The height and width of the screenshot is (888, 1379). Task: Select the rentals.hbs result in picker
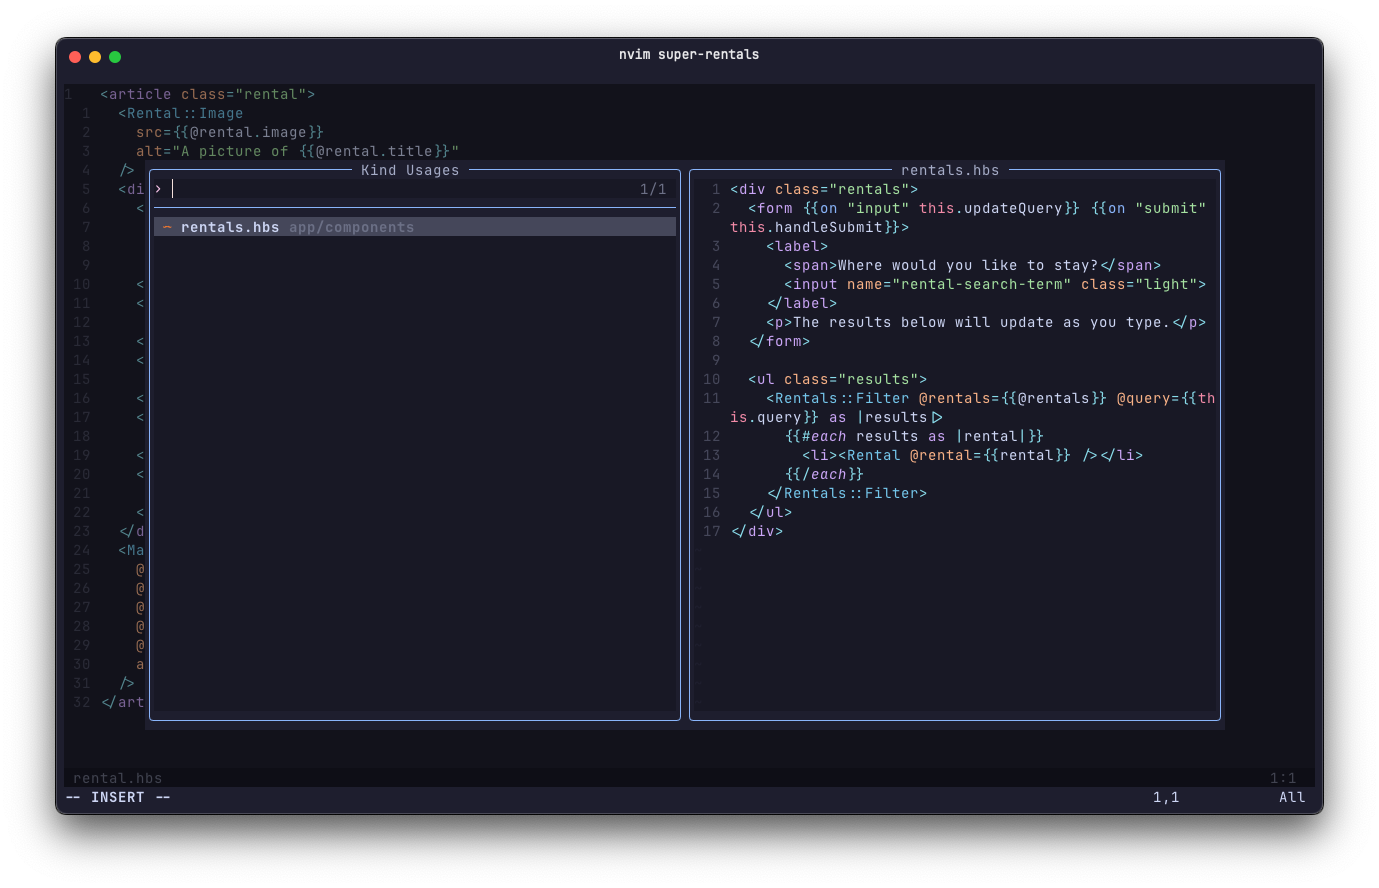click(415, 227)
